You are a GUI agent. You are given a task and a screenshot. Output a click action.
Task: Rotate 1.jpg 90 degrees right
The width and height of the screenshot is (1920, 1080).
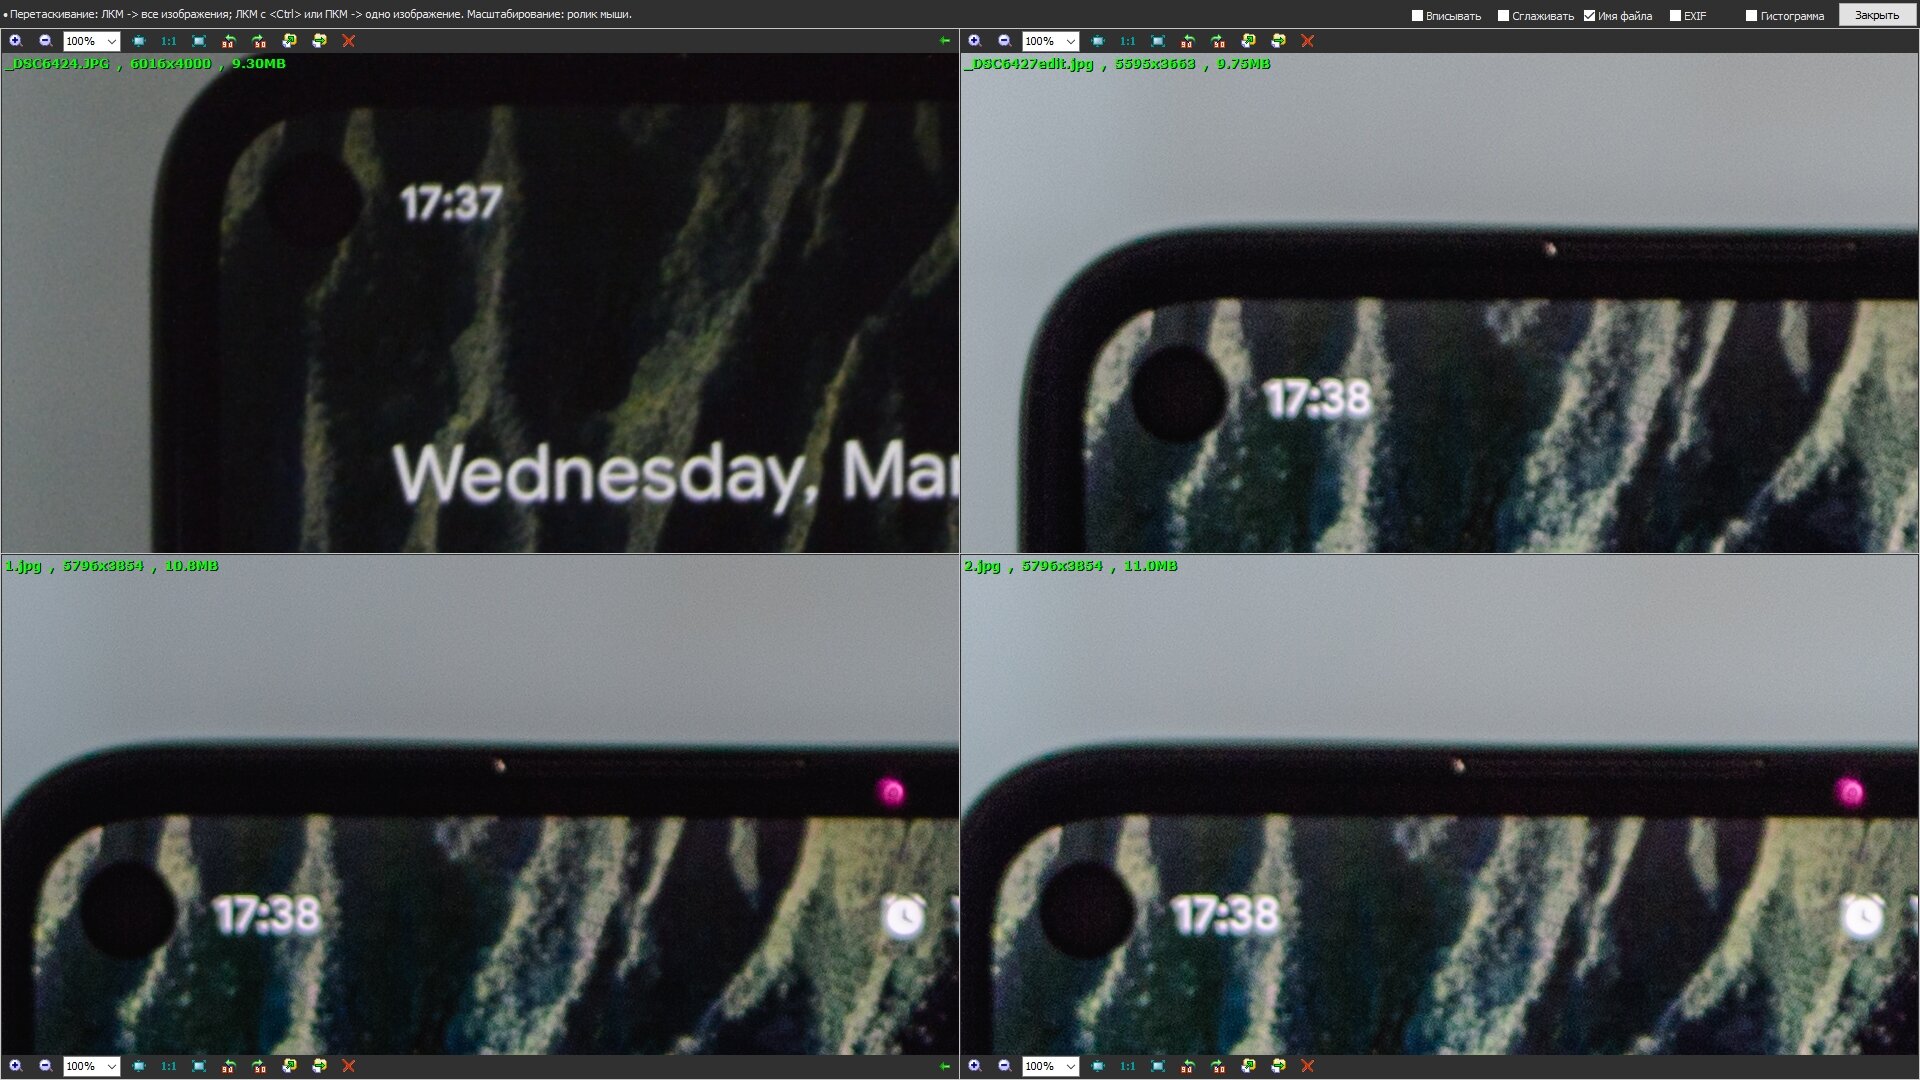[x=259, y=1066]
